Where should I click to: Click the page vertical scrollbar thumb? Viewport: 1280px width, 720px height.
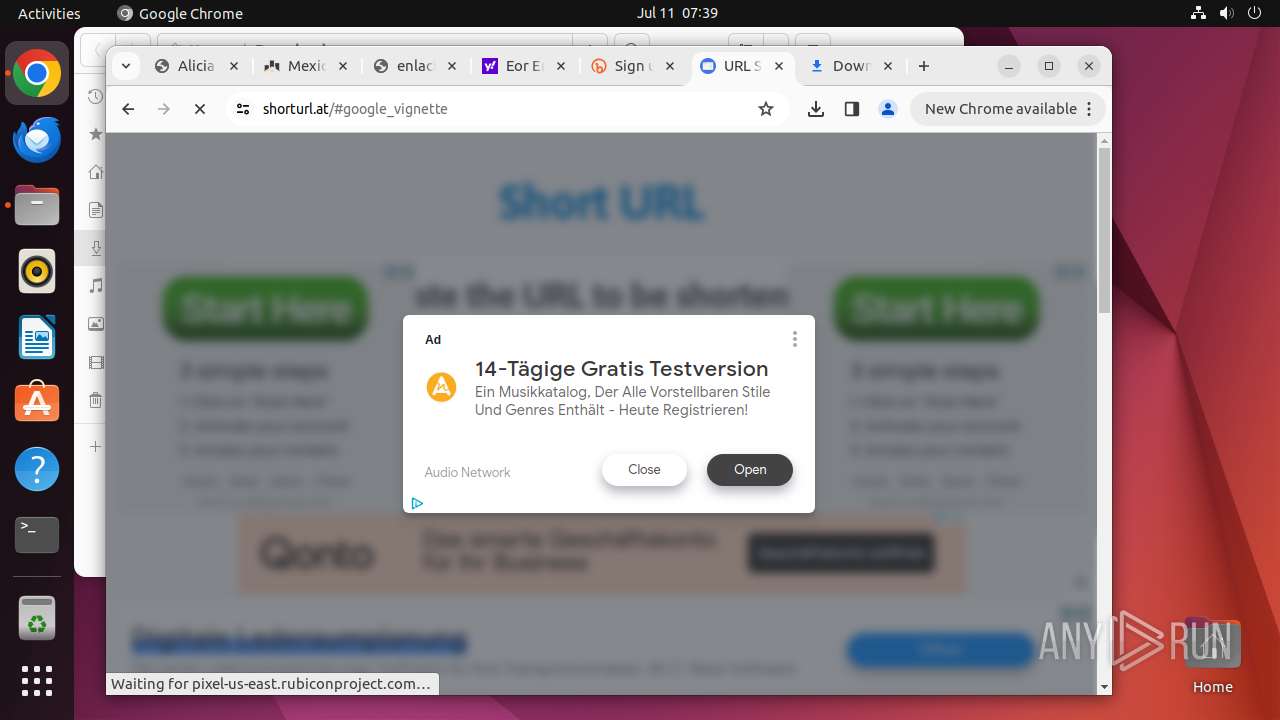click(1104, 230)
